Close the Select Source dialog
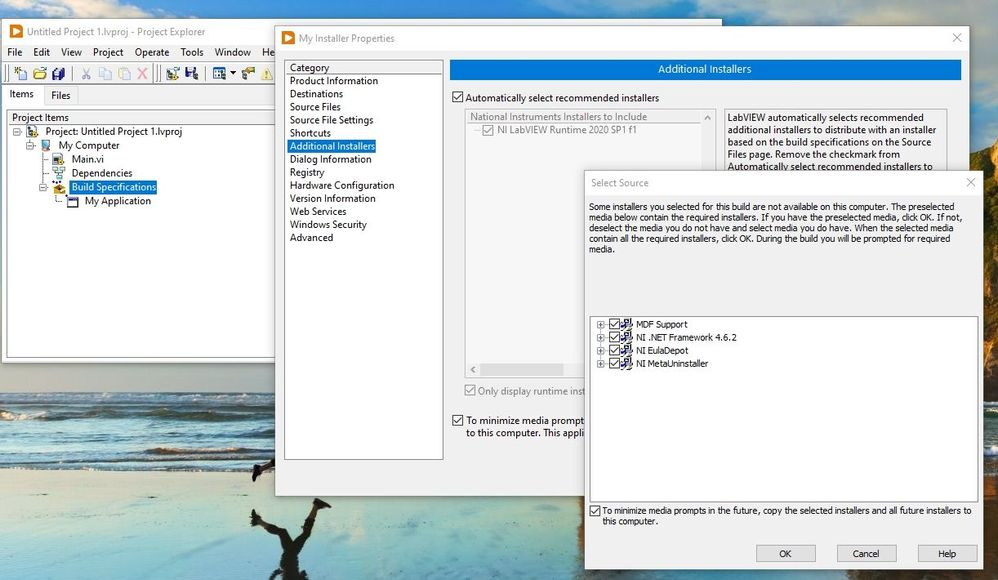Viewport: 998px width, 580px height. click(971, 183)
